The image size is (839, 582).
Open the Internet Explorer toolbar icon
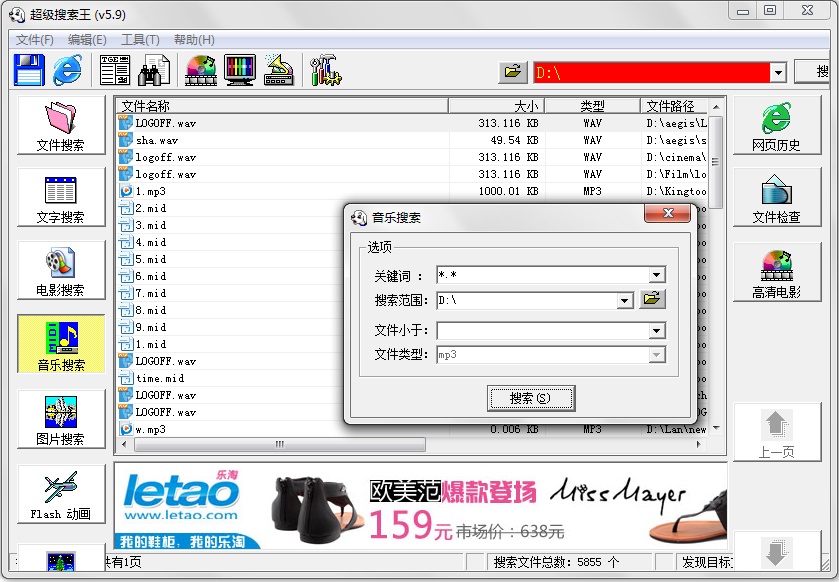67,70
